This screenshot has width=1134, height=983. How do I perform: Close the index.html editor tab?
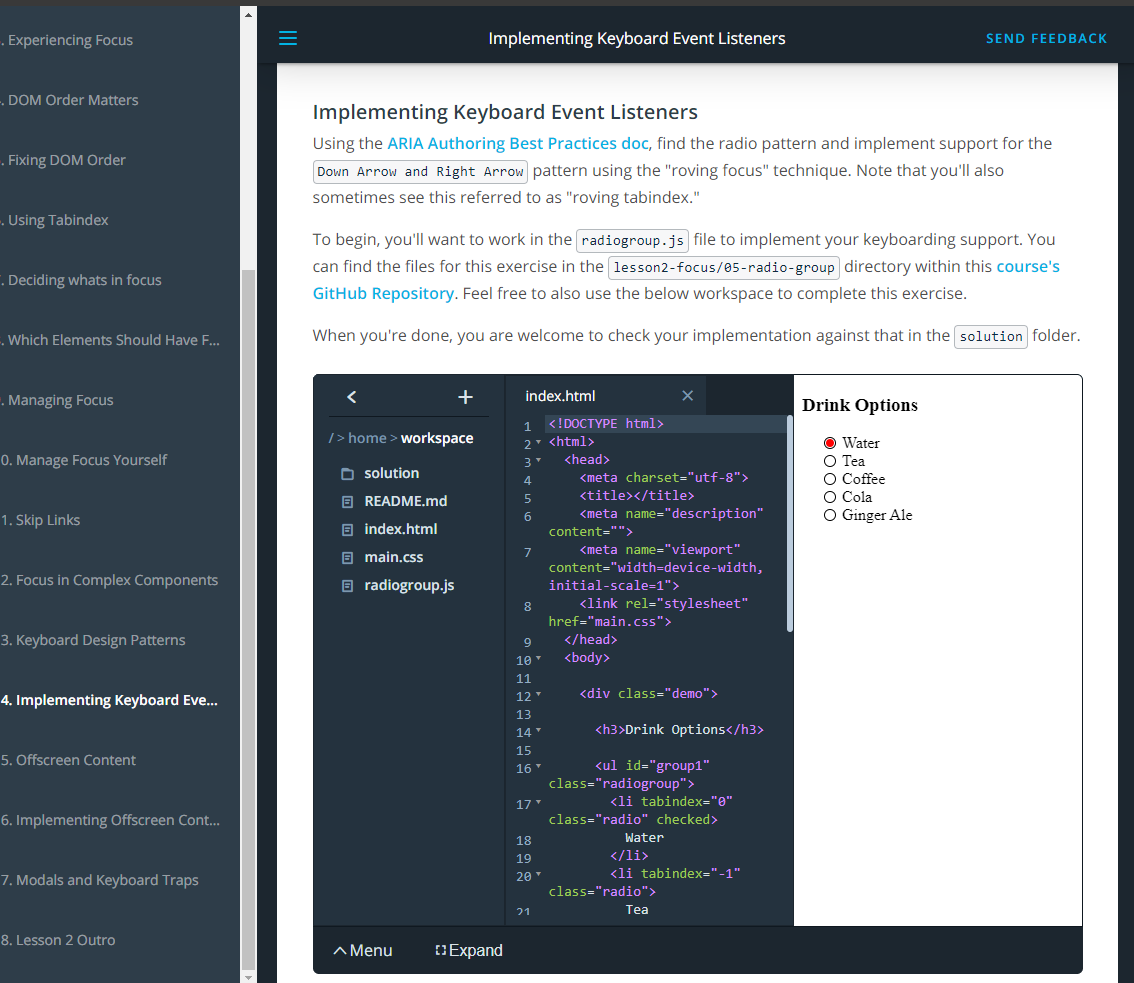(x=687, y=395)
